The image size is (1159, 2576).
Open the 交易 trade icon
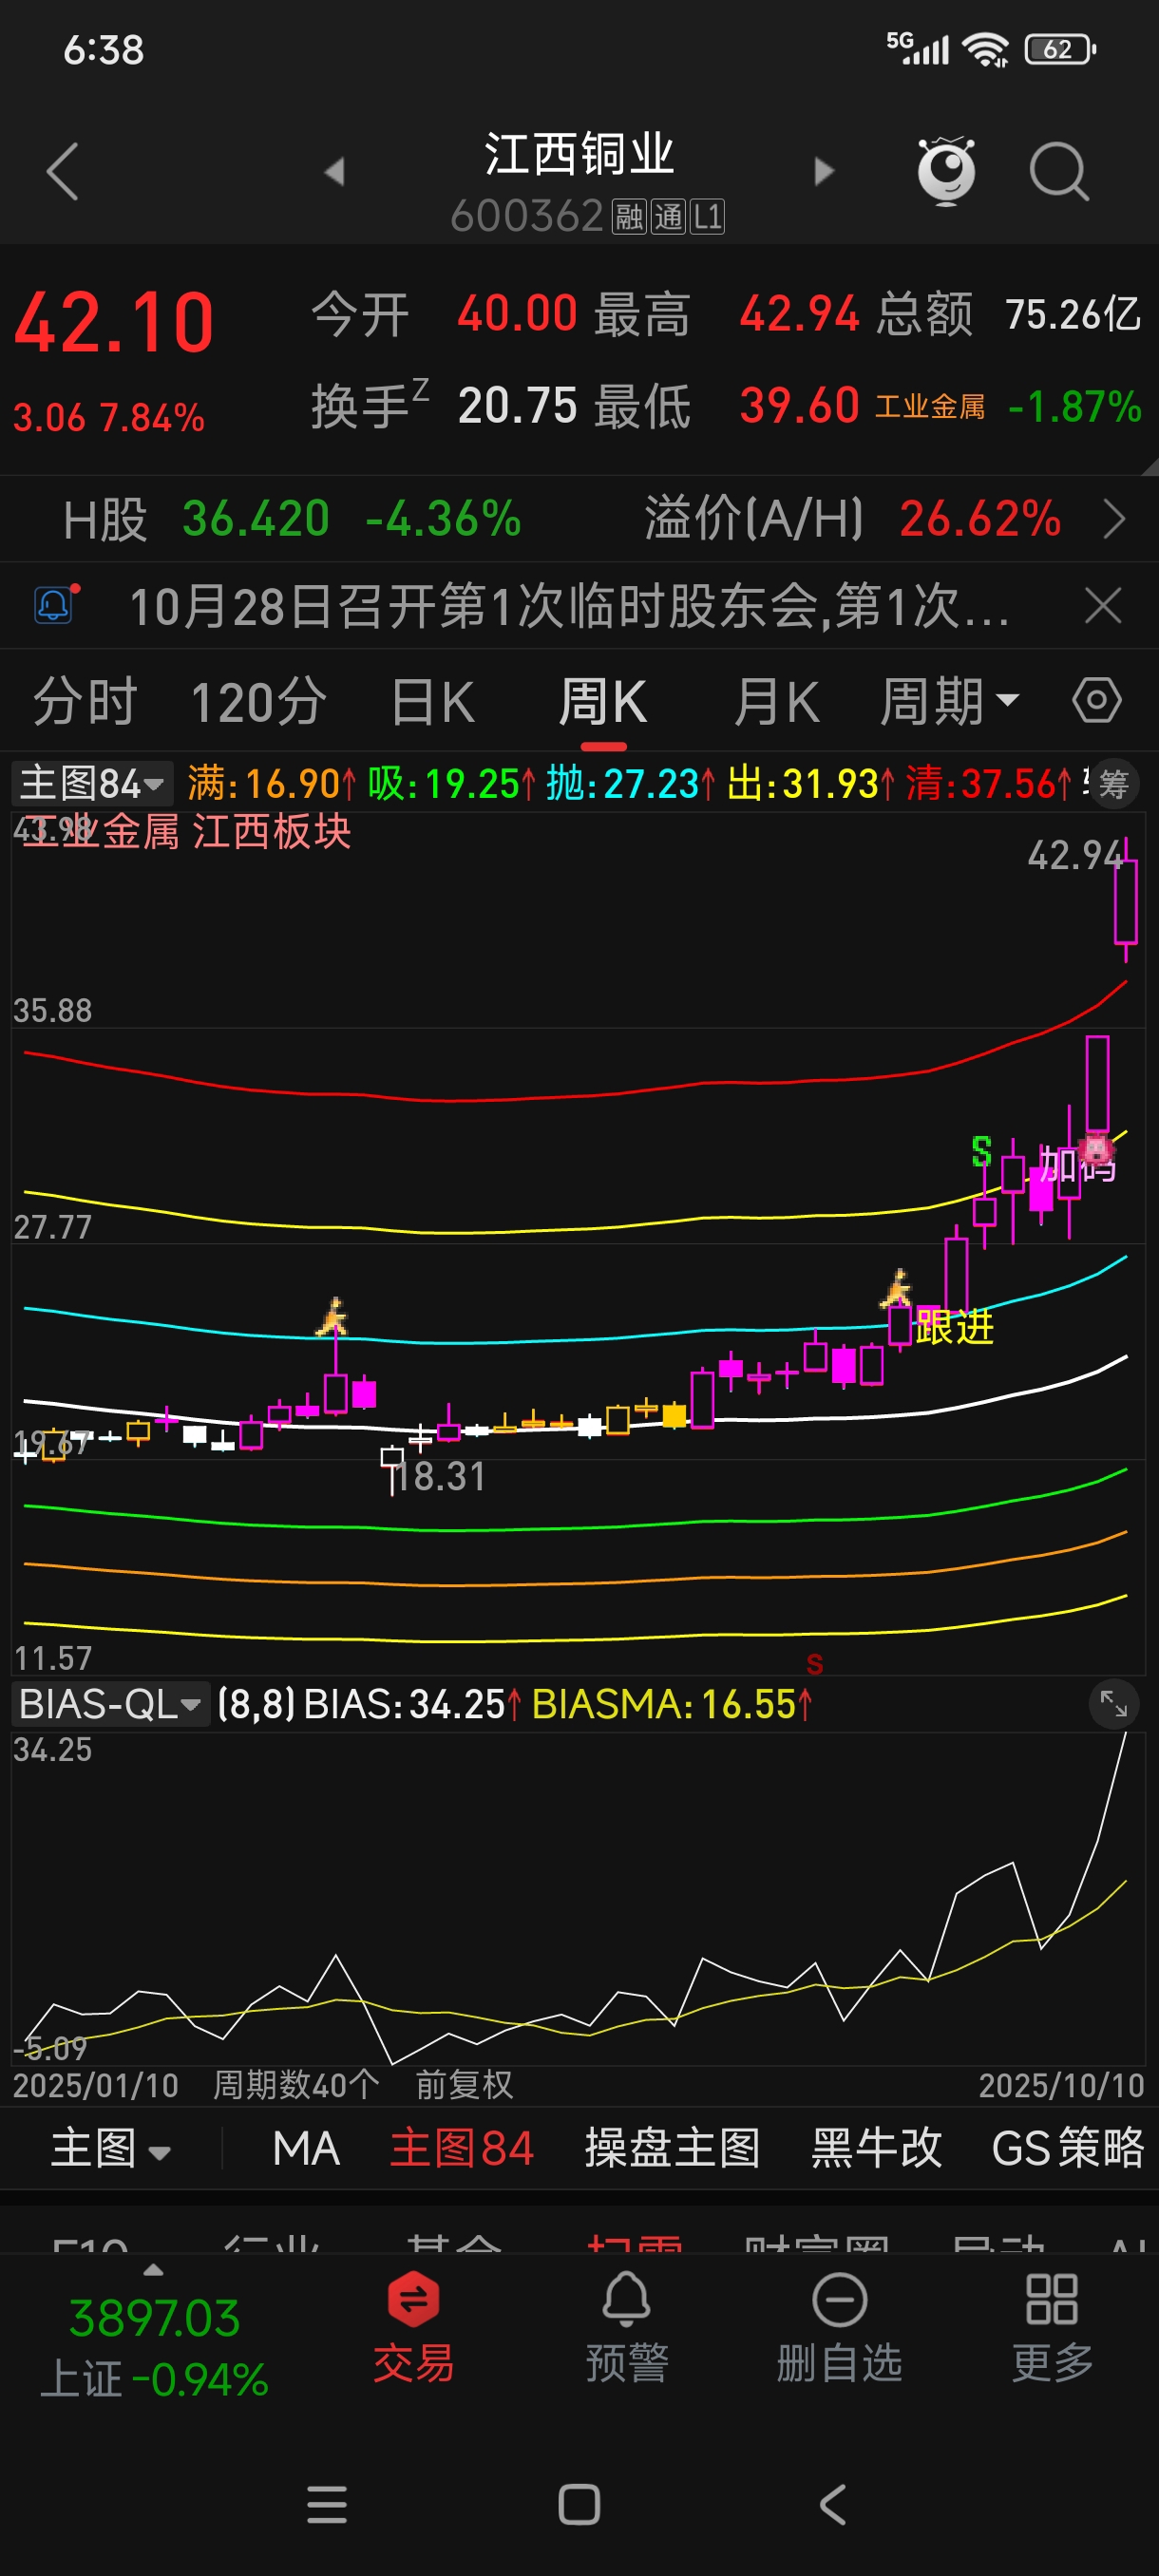(413, 2326)
